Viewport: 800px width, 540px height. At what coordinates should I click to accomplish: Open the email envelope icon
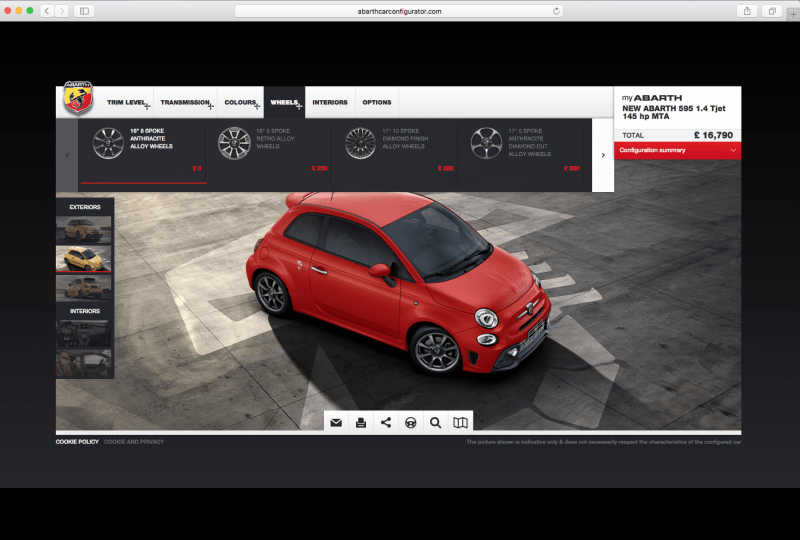tap(336, 423)
